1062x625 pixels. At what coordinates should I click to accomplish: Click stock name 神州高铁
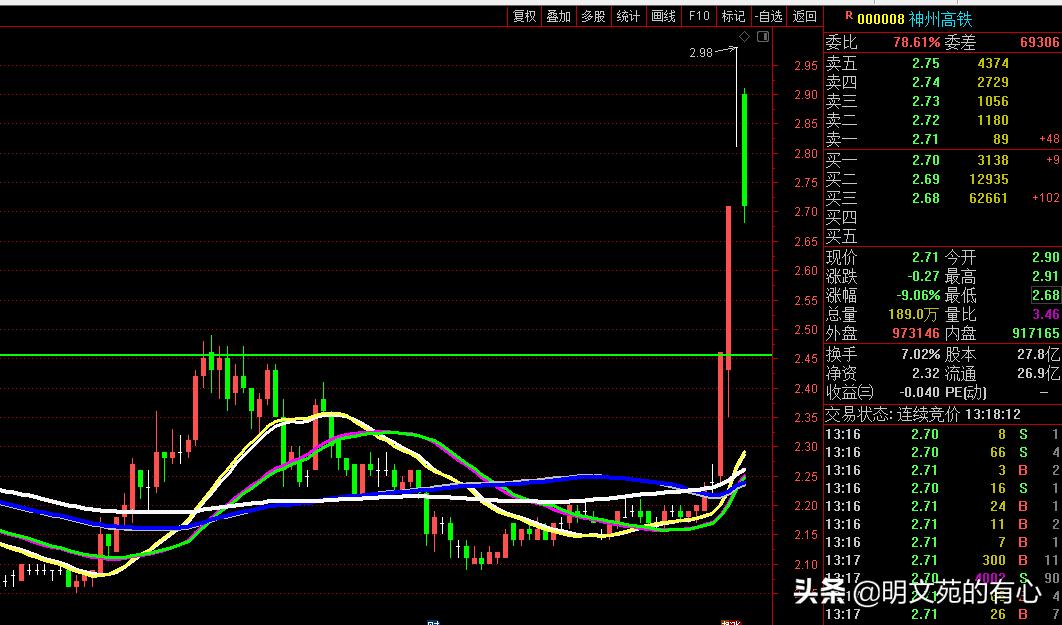[940, 19]
